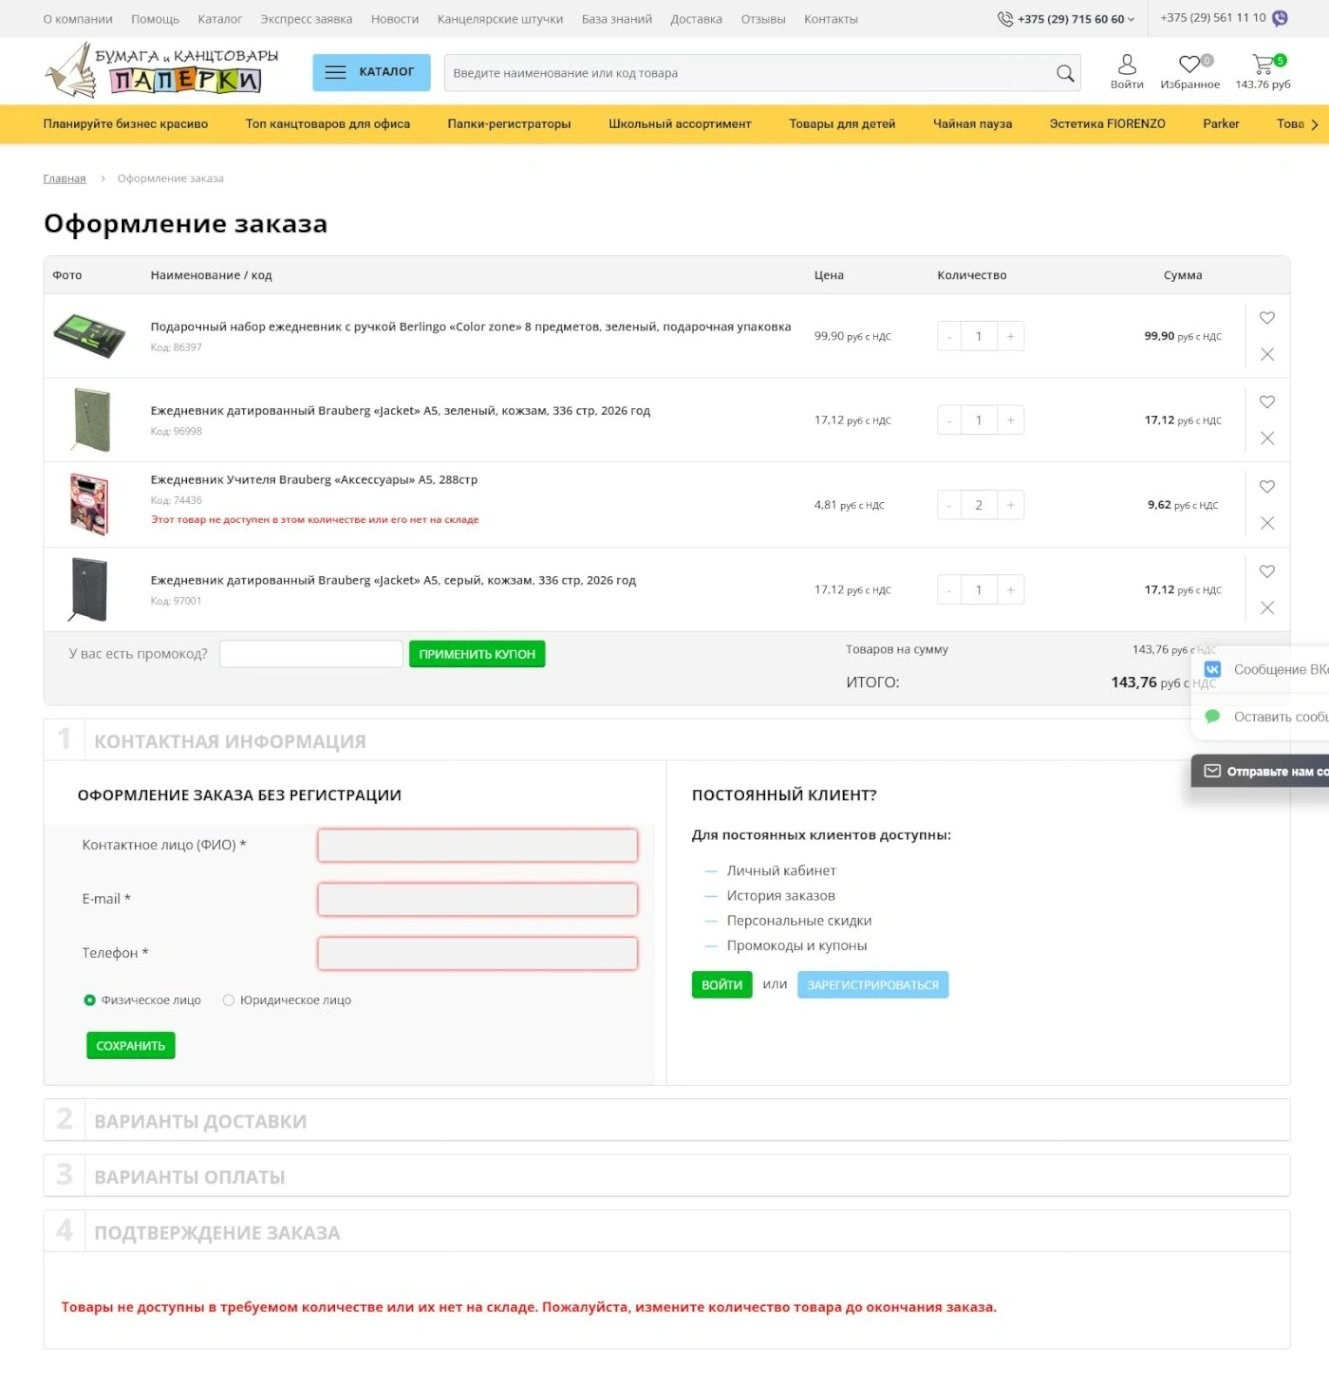Click the ПРИМЕНИТЬ КУПОН button

pyautogui.click(x=477, y=654)
